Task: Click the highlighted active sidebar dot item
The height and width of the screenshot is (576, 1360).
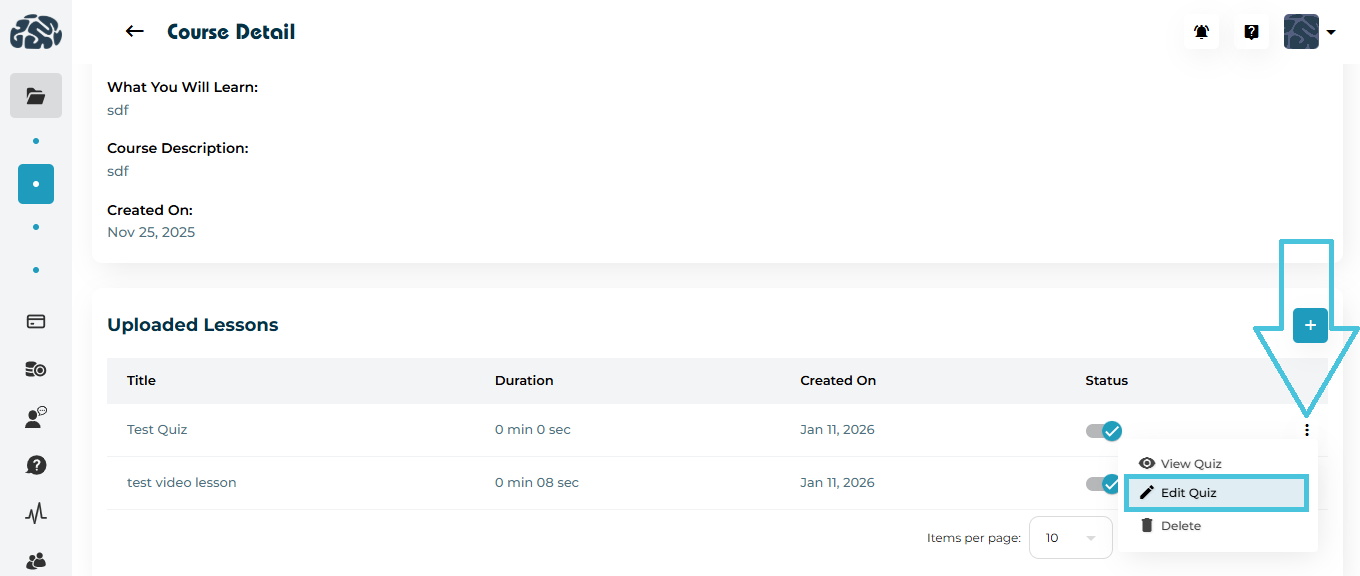Action: pos(36,184)
